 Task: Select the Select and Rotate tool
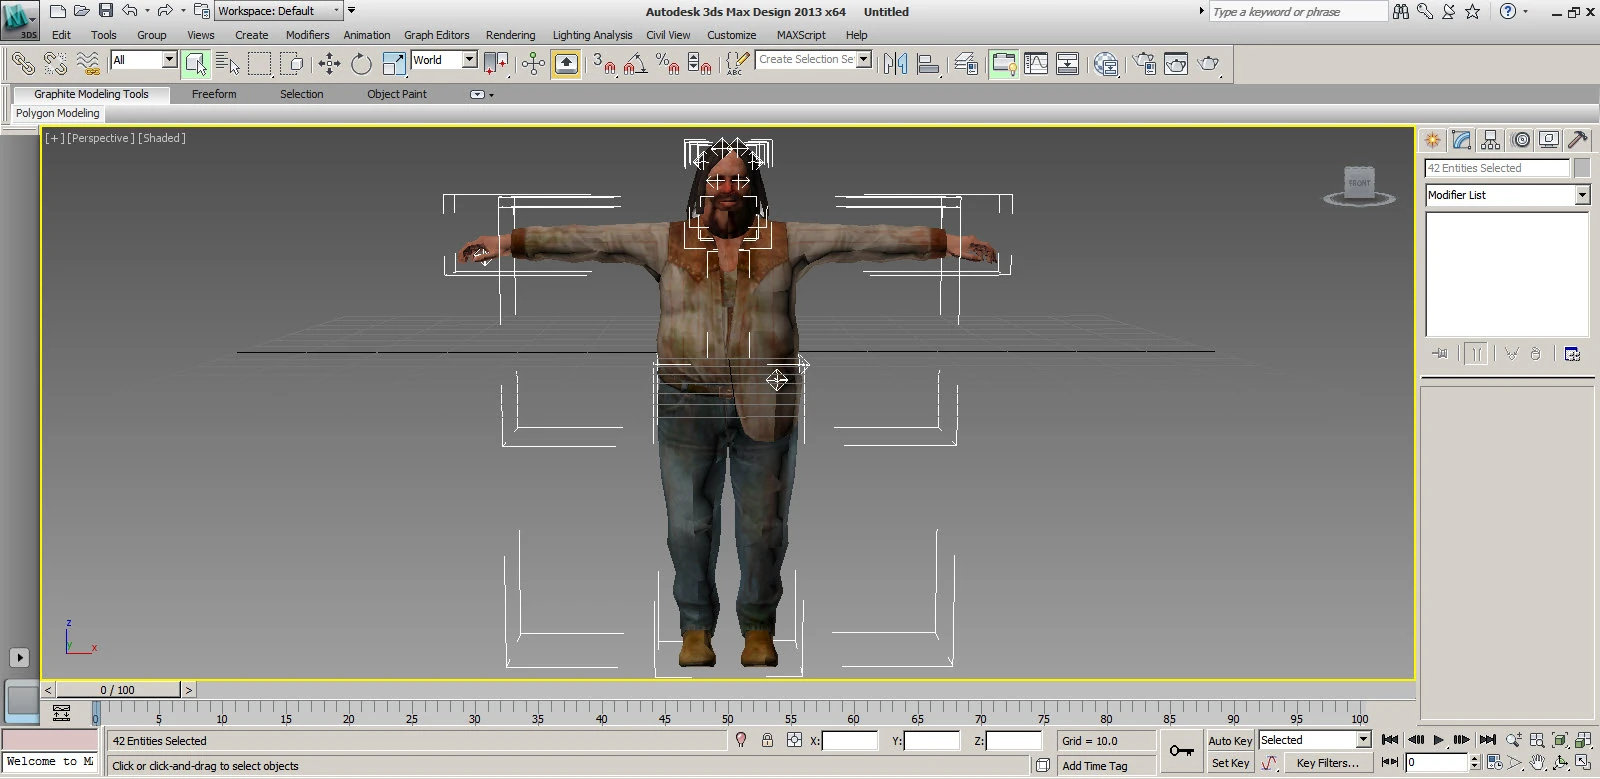click(361, 64)
